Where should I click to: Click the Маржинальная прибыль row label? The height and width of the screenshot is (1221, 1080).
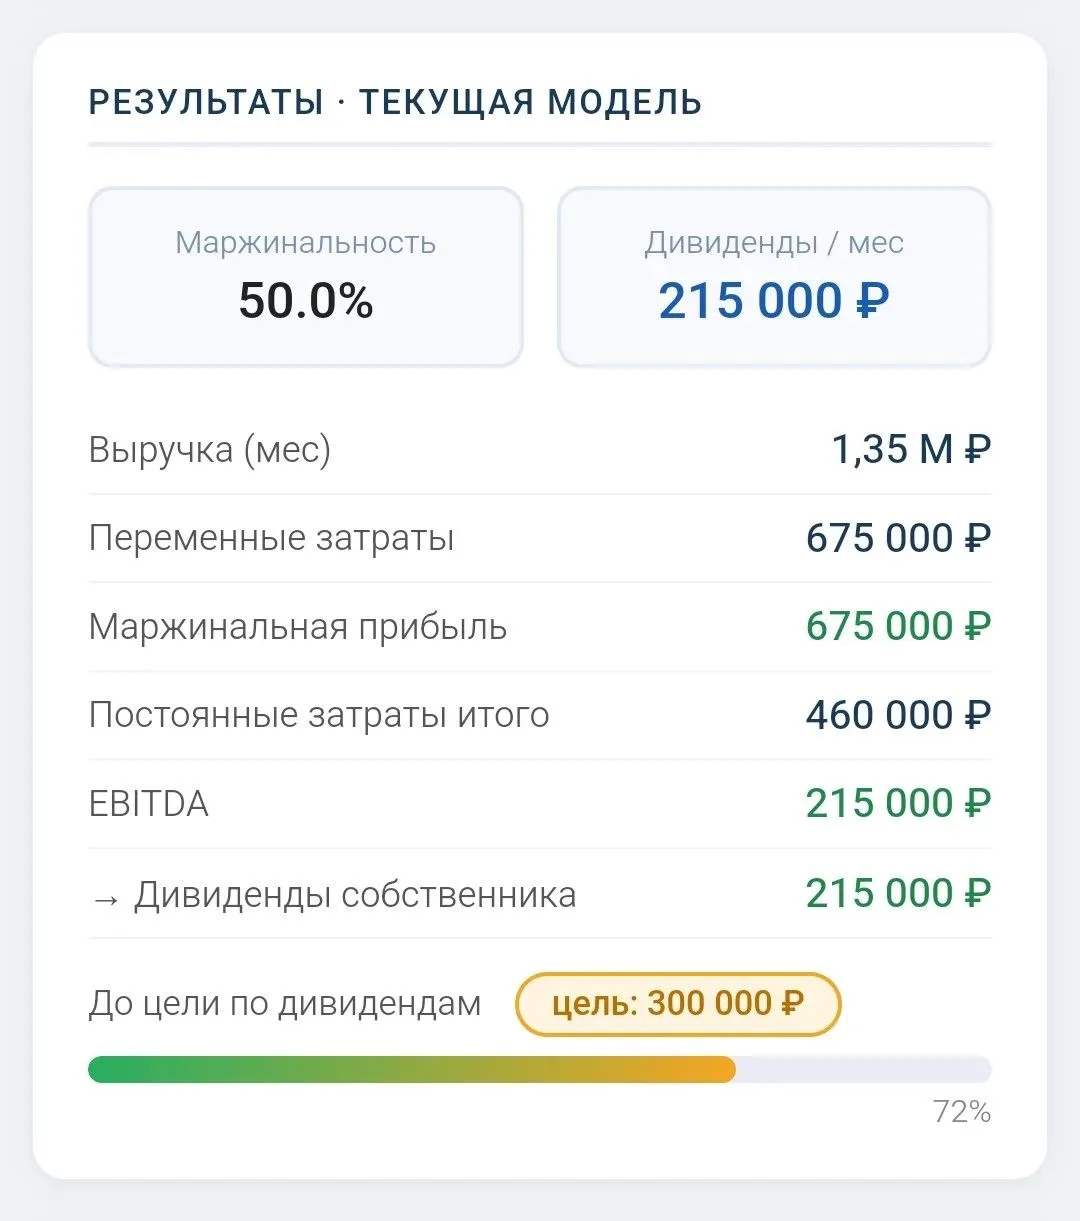[x=298, y=627]
